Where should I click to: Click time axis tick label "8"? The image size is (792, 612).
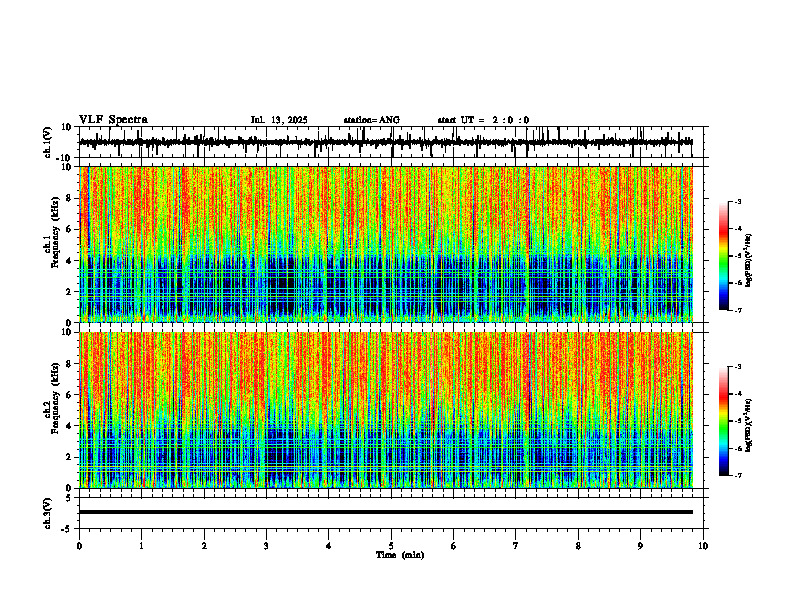point(578,546)
